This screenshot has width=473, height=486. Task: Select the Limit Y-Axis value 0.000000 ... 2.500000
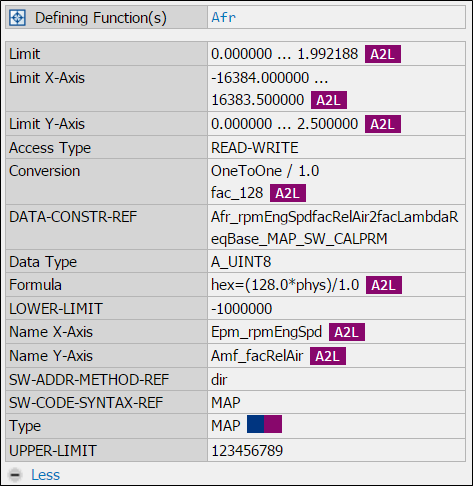[x=284, y=124]
